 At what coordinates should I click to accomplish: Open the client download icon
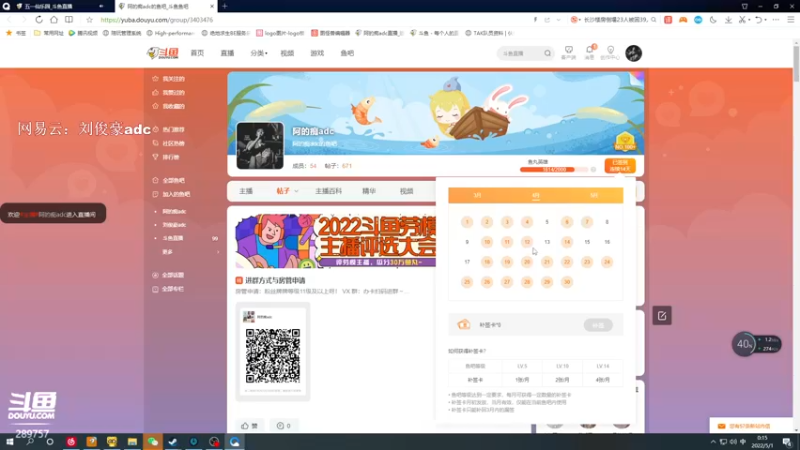point(568,53)
